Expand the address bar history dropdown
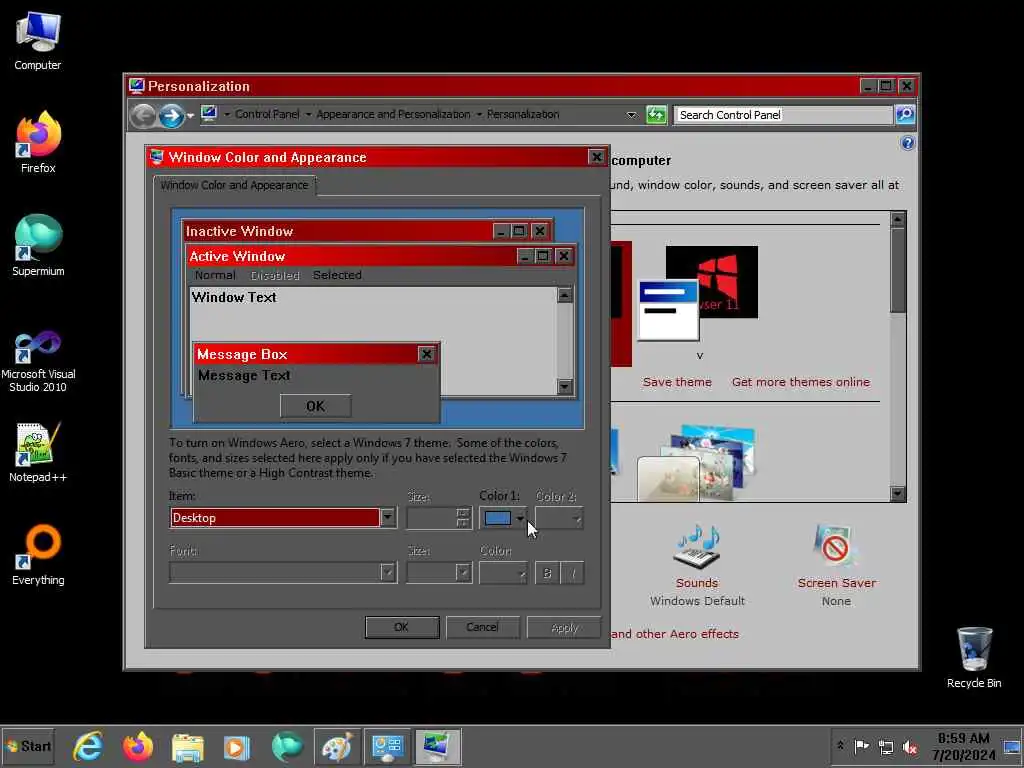This screenshot has width=1024, height=768. click(x=632, y=115)
